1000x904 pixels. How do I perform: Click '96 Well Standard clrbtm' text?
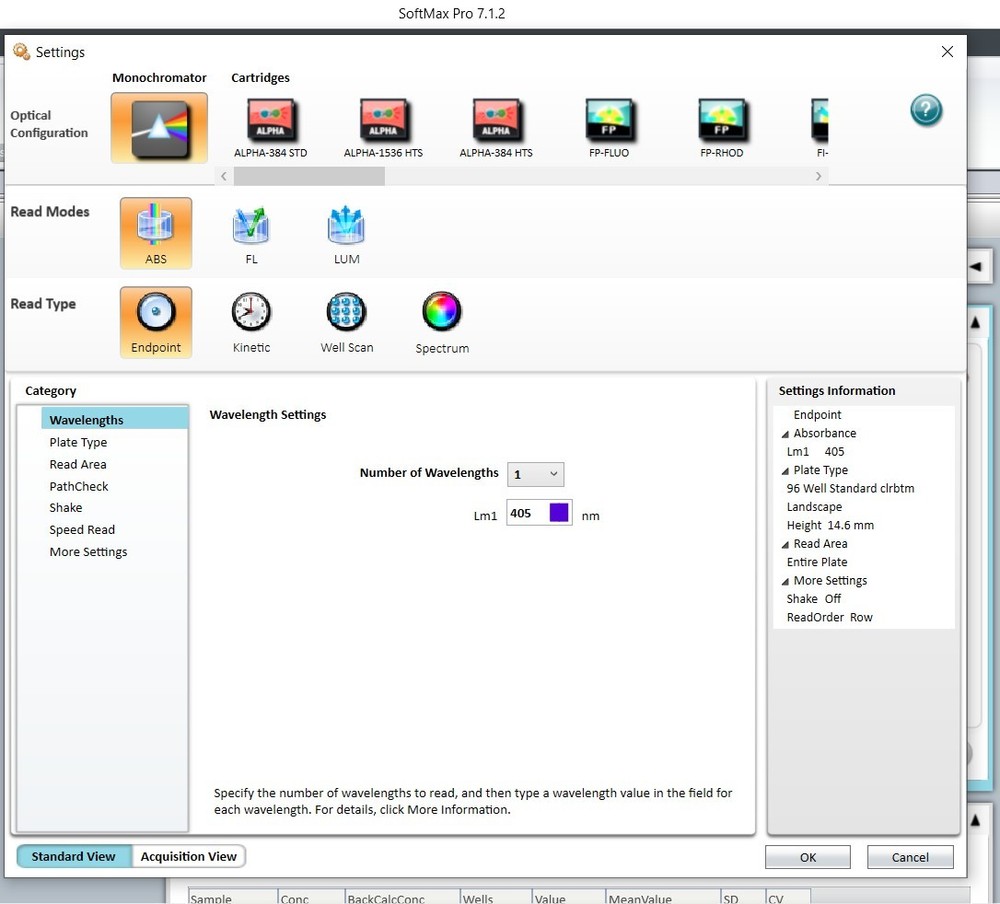[850, 489]
